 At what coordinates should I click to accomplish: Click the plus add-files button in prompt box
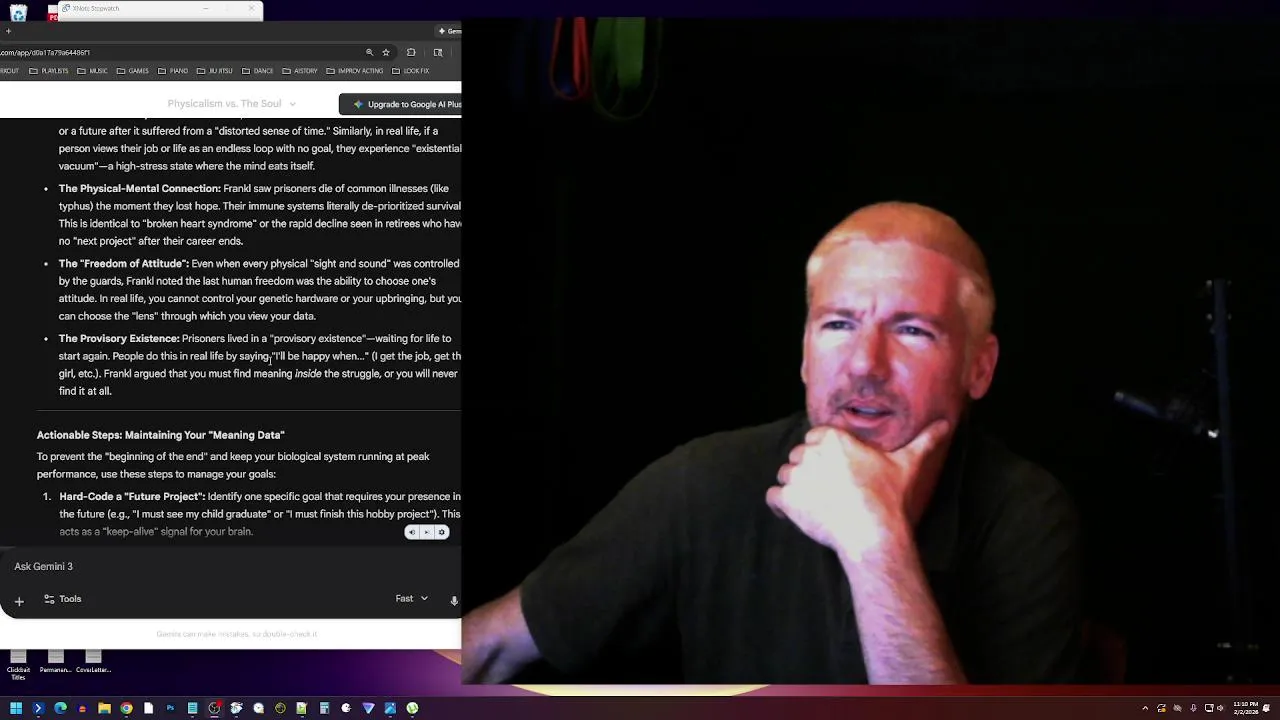tap(19, 601)
